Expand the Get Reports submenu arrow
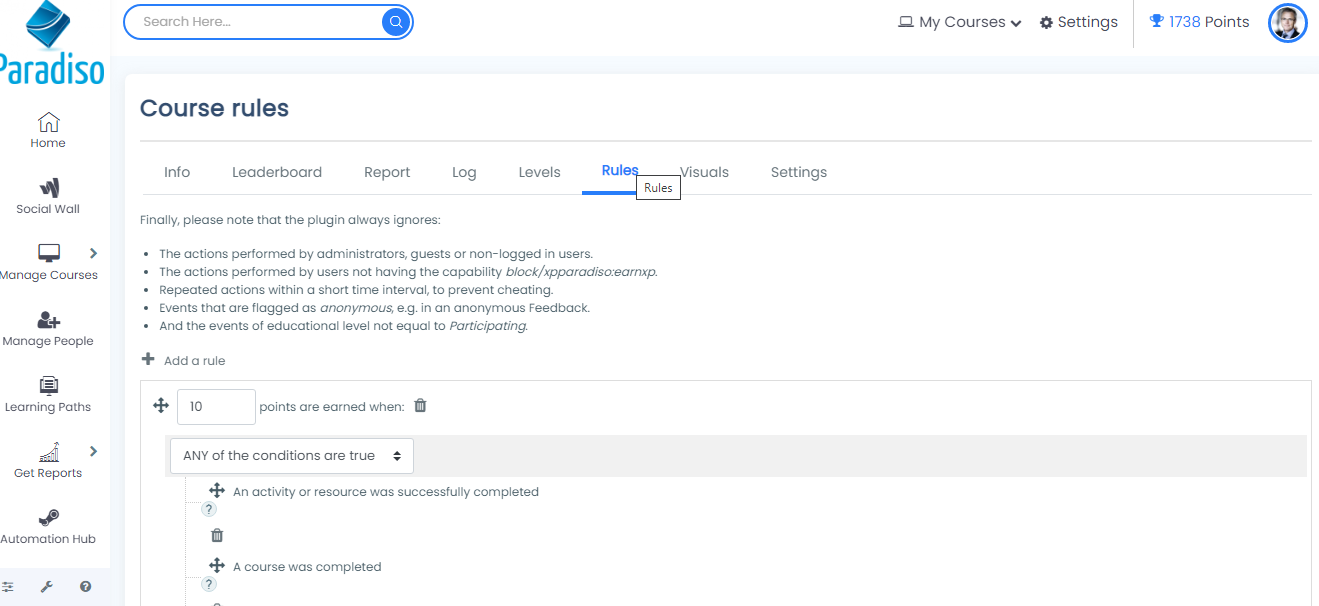This screenshot has height=606, width=1319. click(93, 451)
